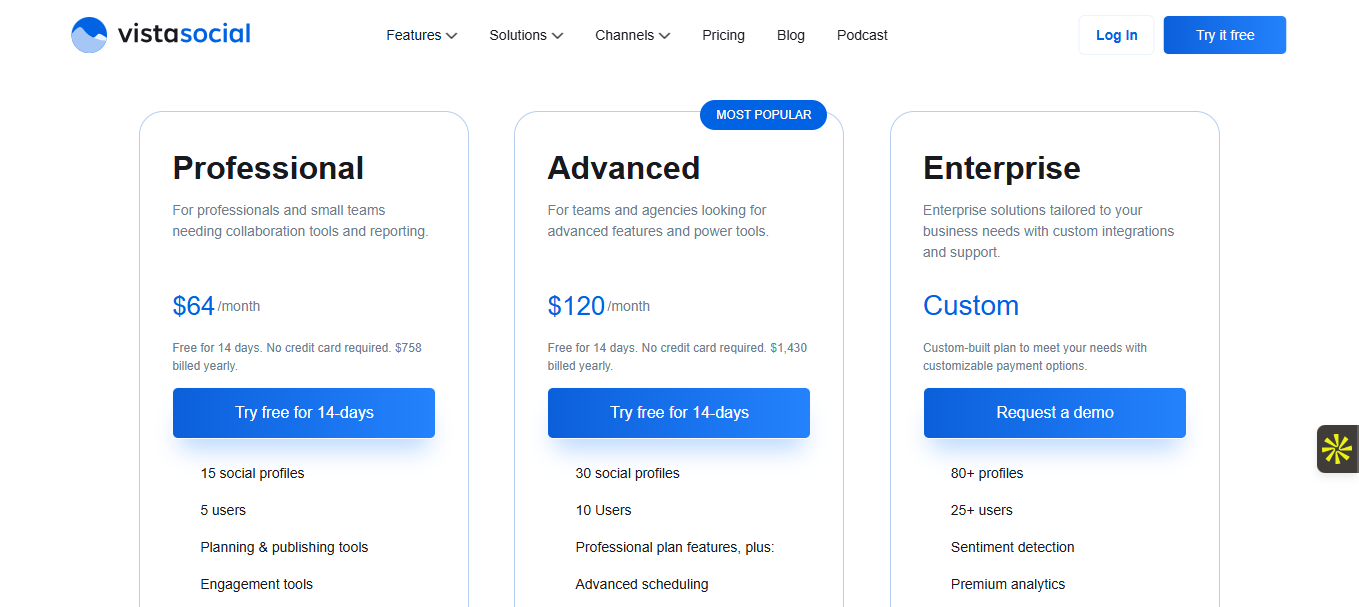This screenshot has width=1359, height=607.
Task: Open the Blog page
Action: point(790,35)
